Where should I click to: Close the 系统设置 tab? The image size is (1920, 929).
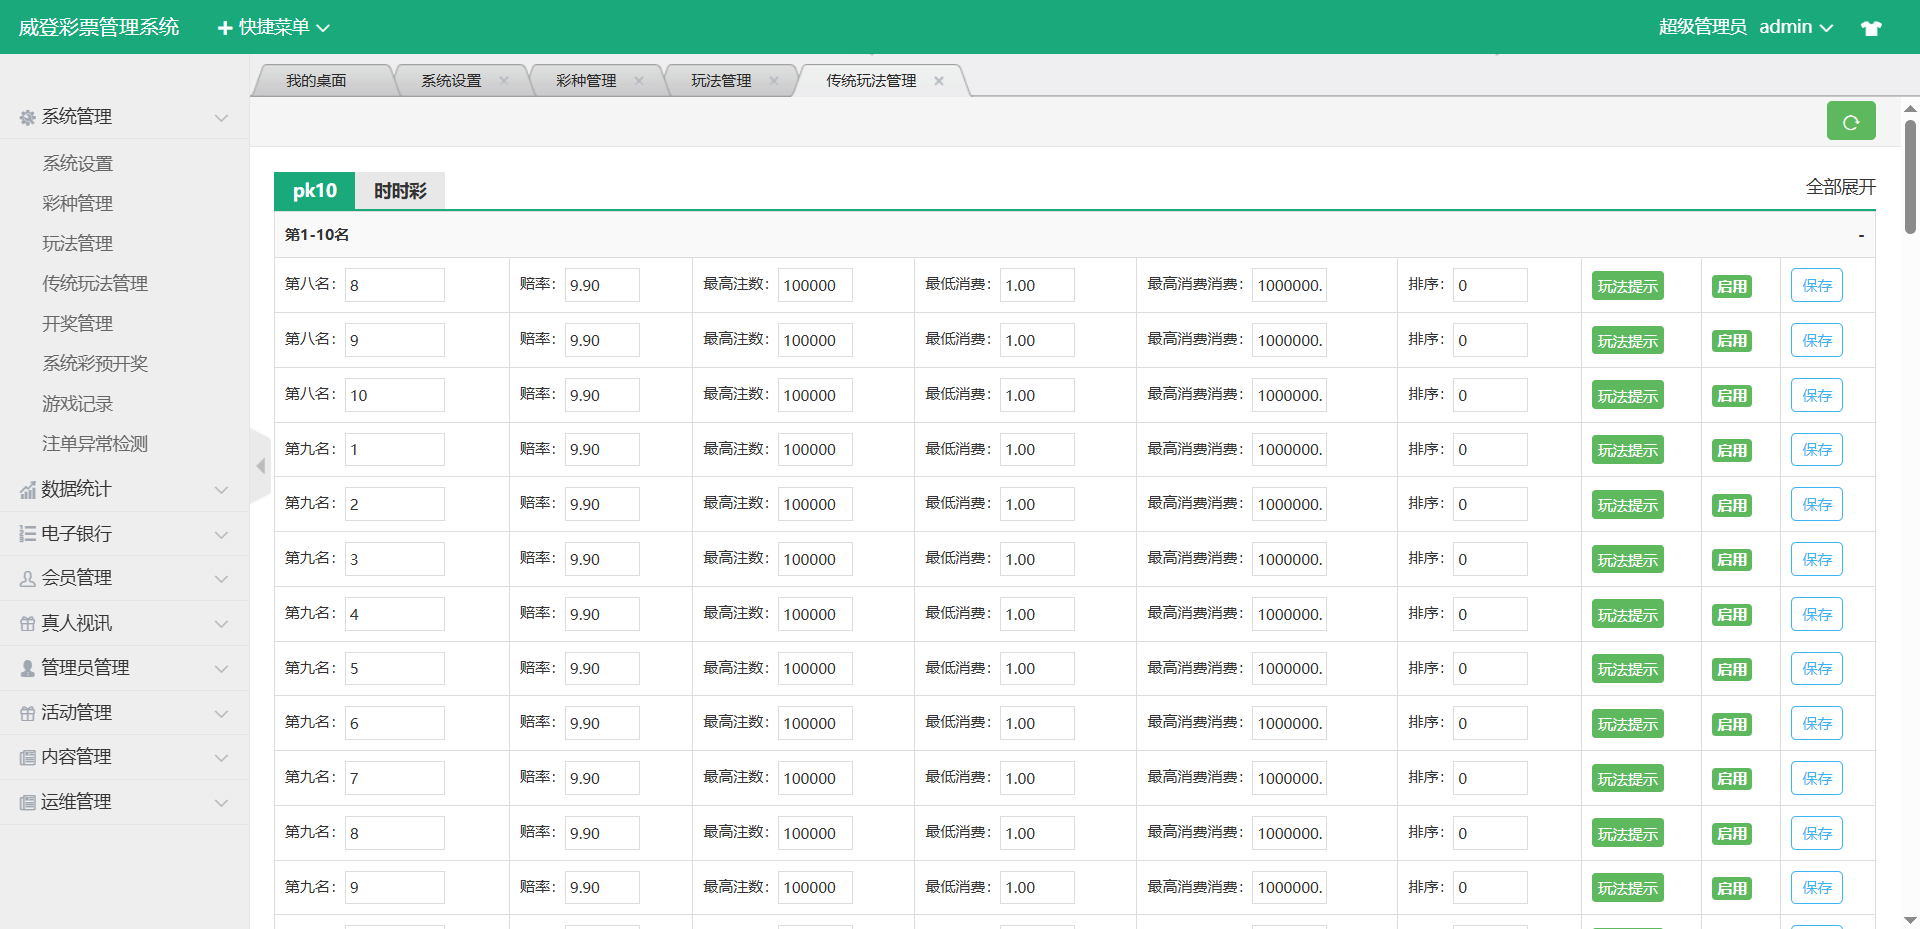[x=504, y=81]
